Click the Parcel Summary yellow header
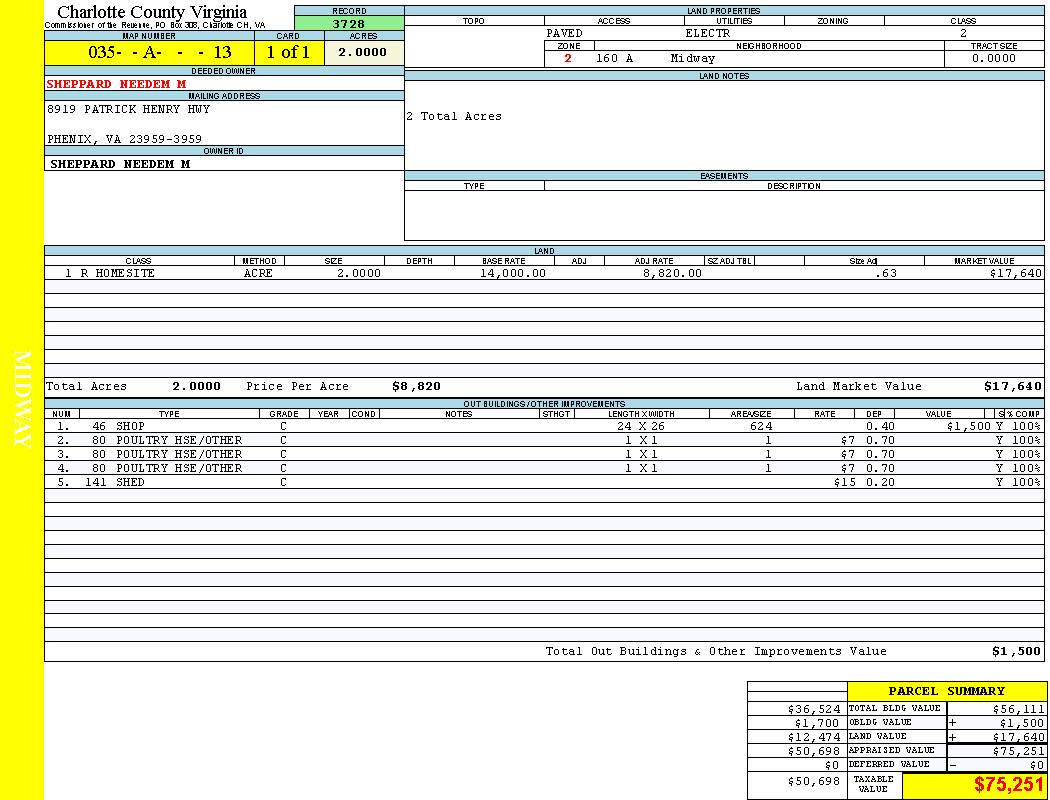The image size is (1050, 800). (x=946, y=691)
